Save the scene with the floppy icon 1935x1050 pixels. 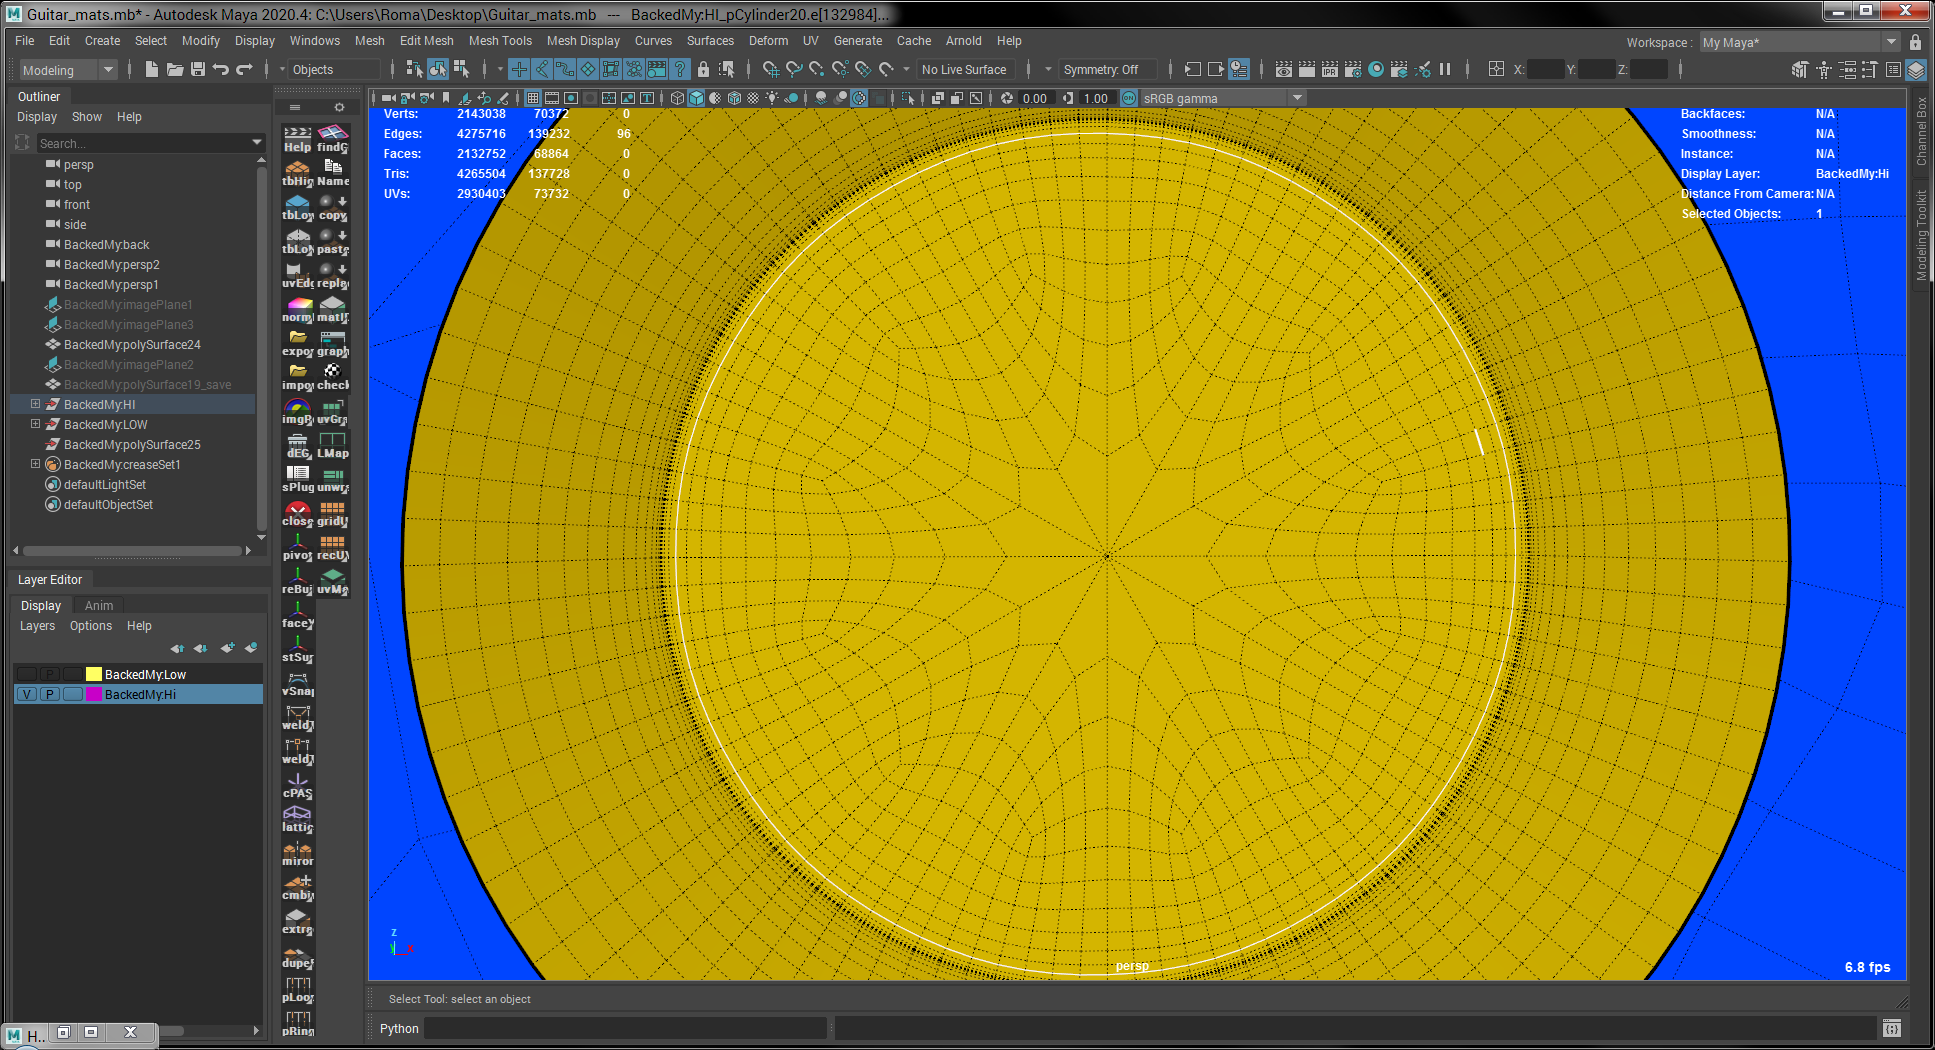click(x=197, y=69)
